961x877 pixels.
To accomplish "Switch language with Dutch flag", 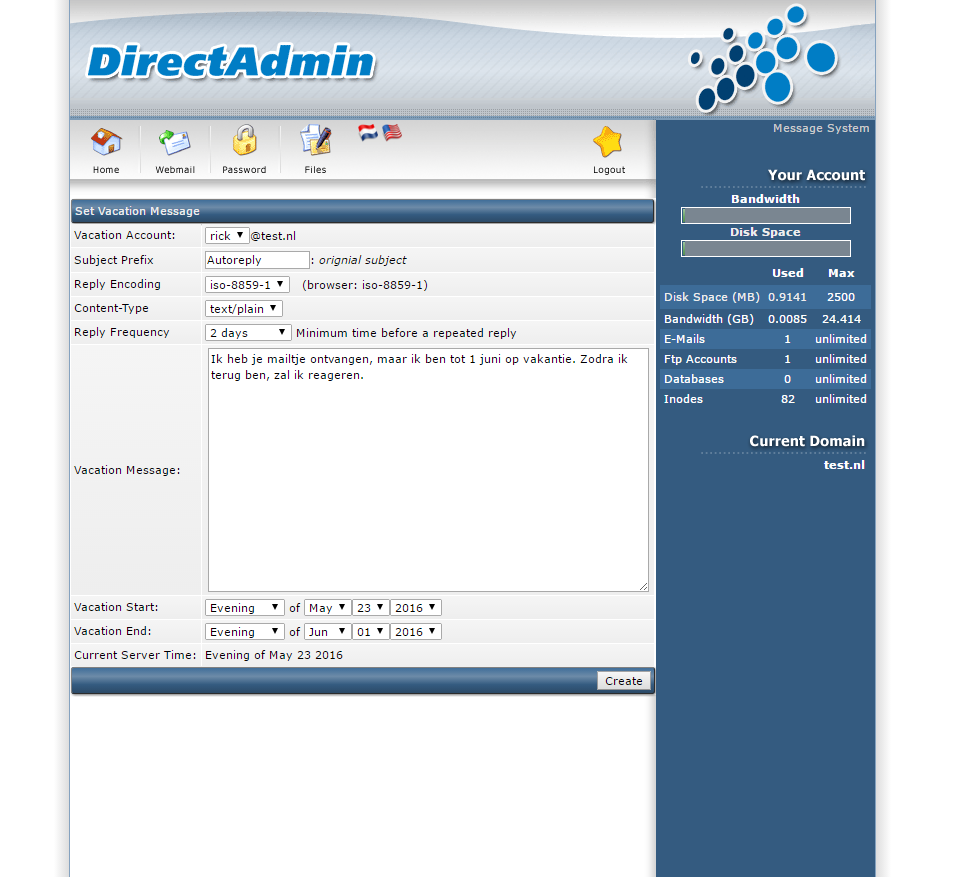I will tap(368, 132).
